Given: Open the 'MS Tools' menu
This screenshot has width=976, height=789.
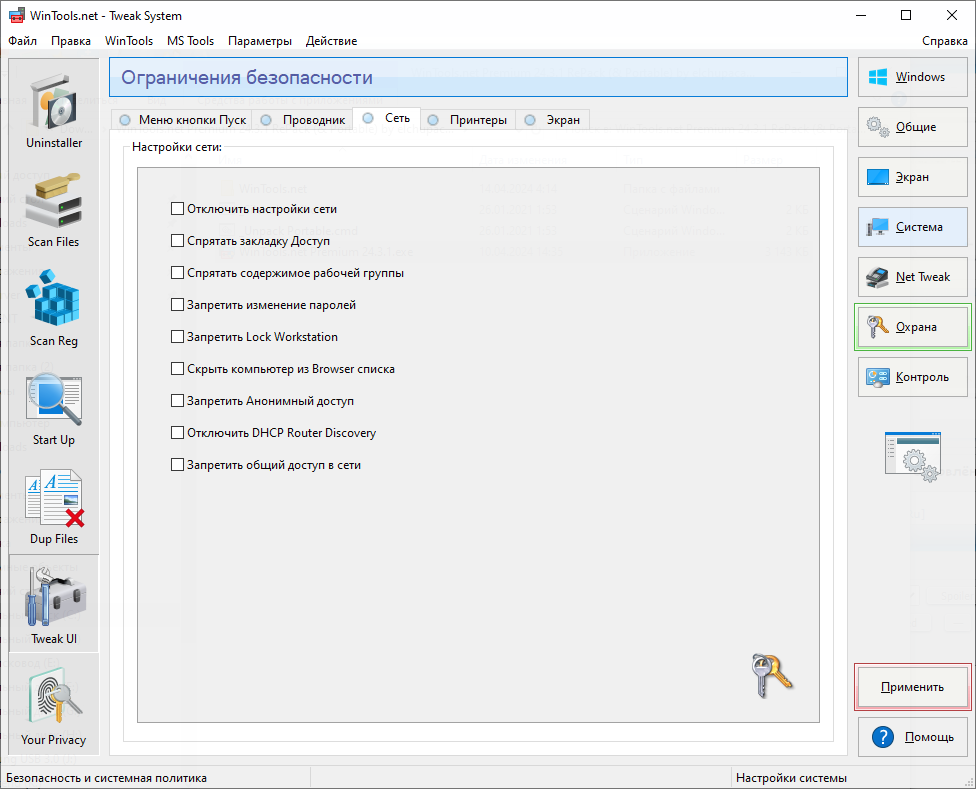Looking at the screenshot, I should pyautogui.click(x=190, y=41).
